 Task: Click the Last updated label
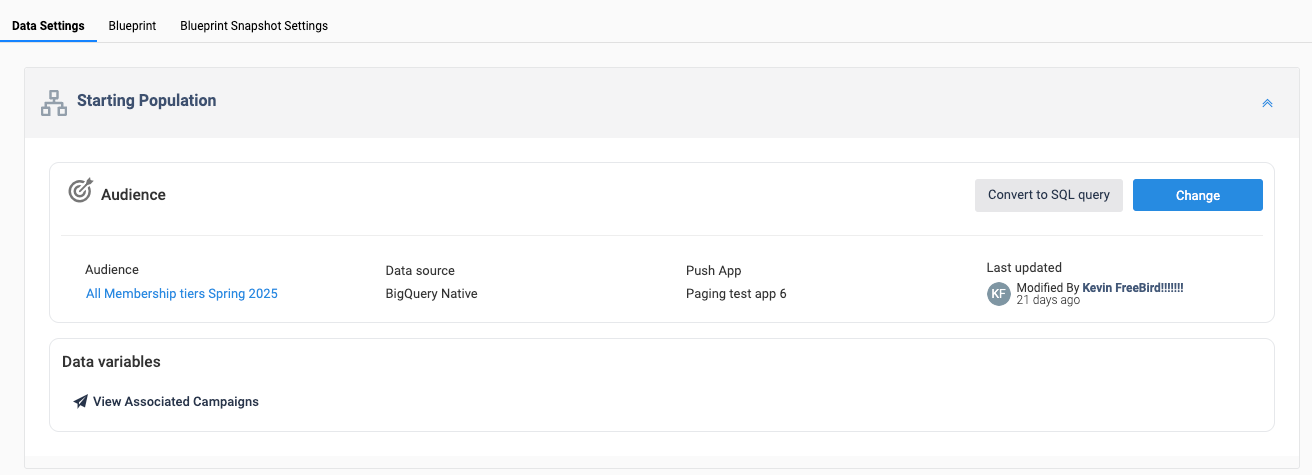pyautogui.click(x=1024, y=268)
